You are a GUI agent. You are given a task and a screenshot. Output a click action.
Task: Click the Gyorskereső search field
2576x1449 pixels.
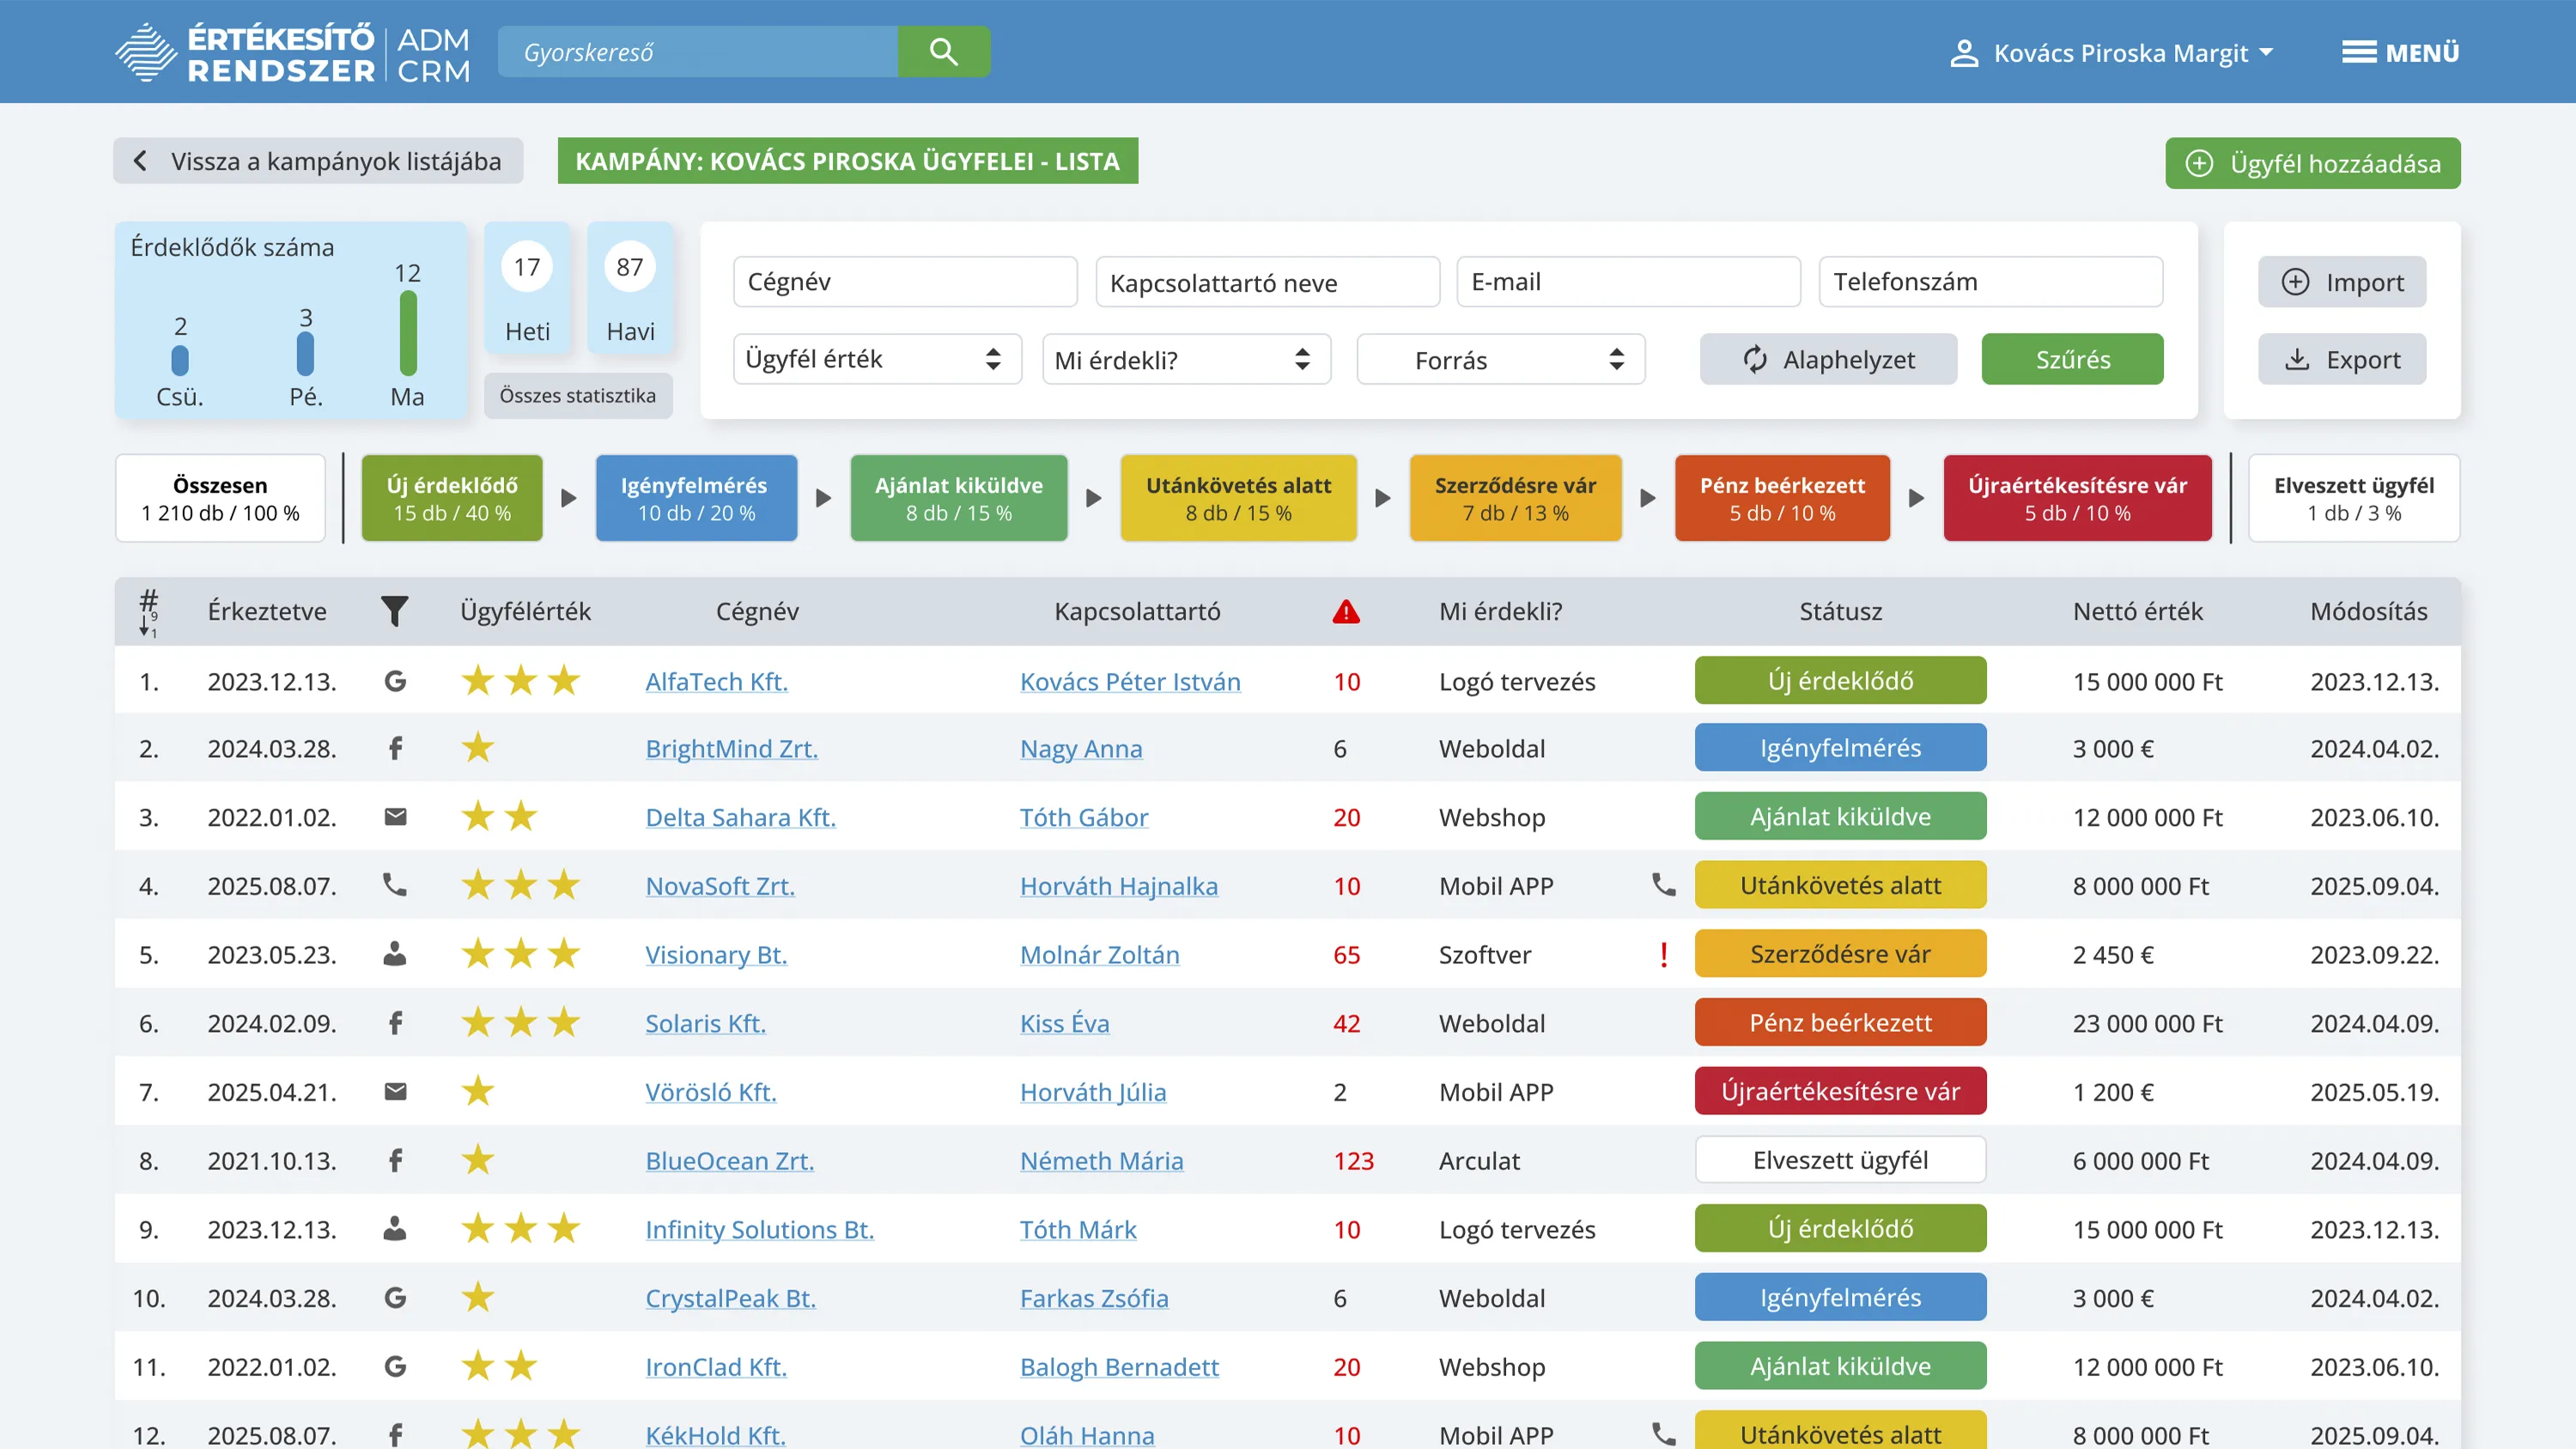pyautogui.click(x=698, y=52)
